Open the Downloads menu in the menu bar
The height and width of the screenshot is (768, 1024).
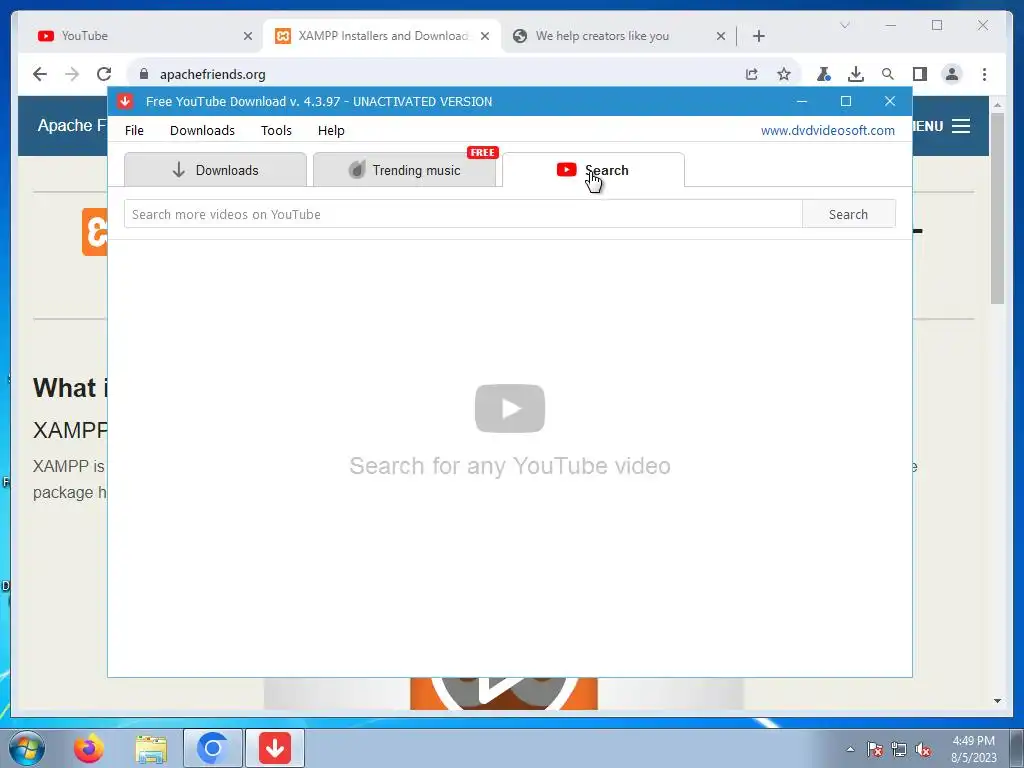pos(202,131)
